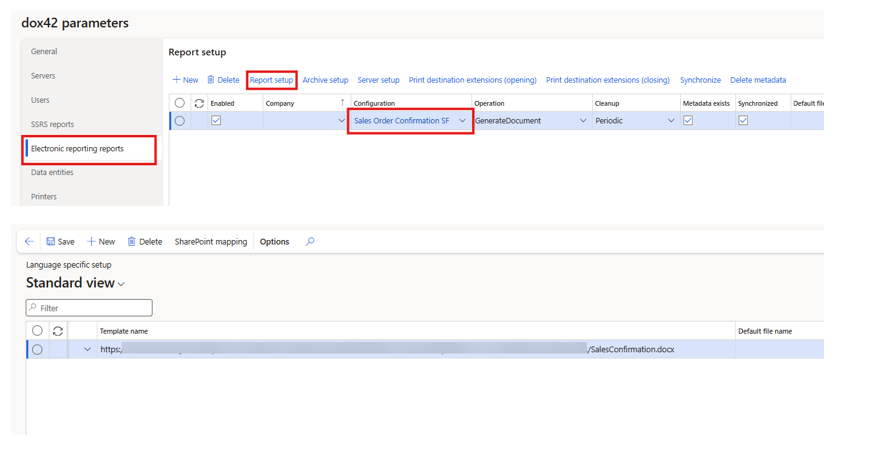Toggle select-all circle in Template name grid
Screen dimensions: 872x449
(37, 330)
